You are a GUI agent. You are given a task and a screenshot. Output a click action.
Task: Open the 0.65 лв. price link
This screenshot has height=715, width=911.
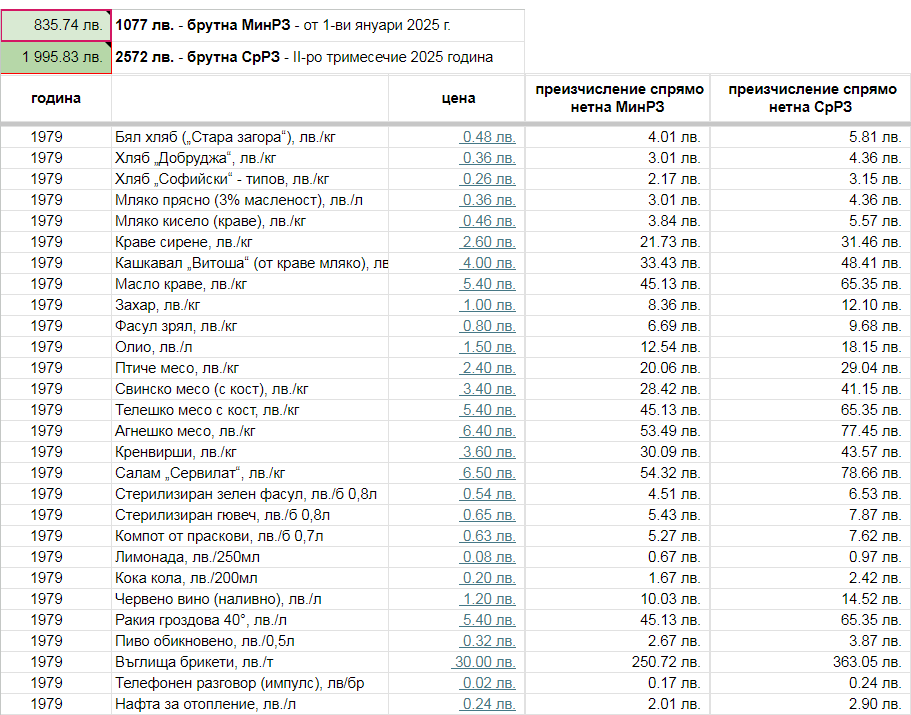click(x=489, y=515)
